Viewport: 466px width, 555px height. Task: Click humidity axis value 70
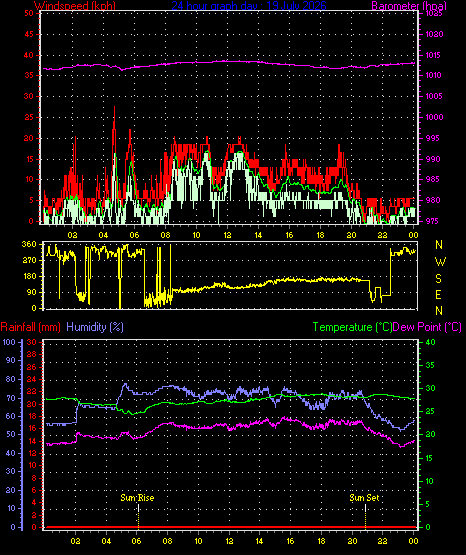11,398
